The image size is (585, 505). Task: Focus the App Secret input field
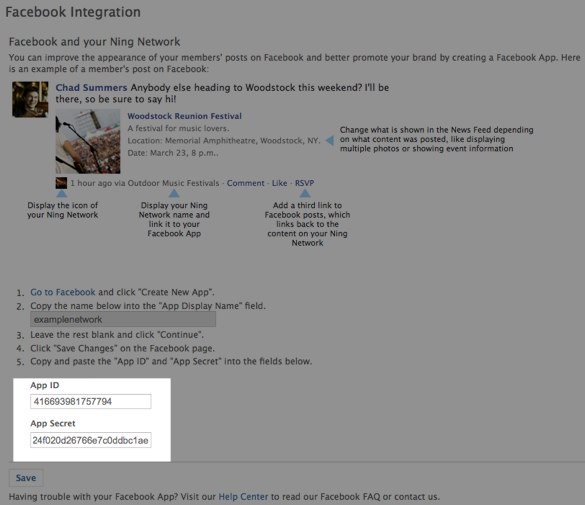[x=91, y=440]
